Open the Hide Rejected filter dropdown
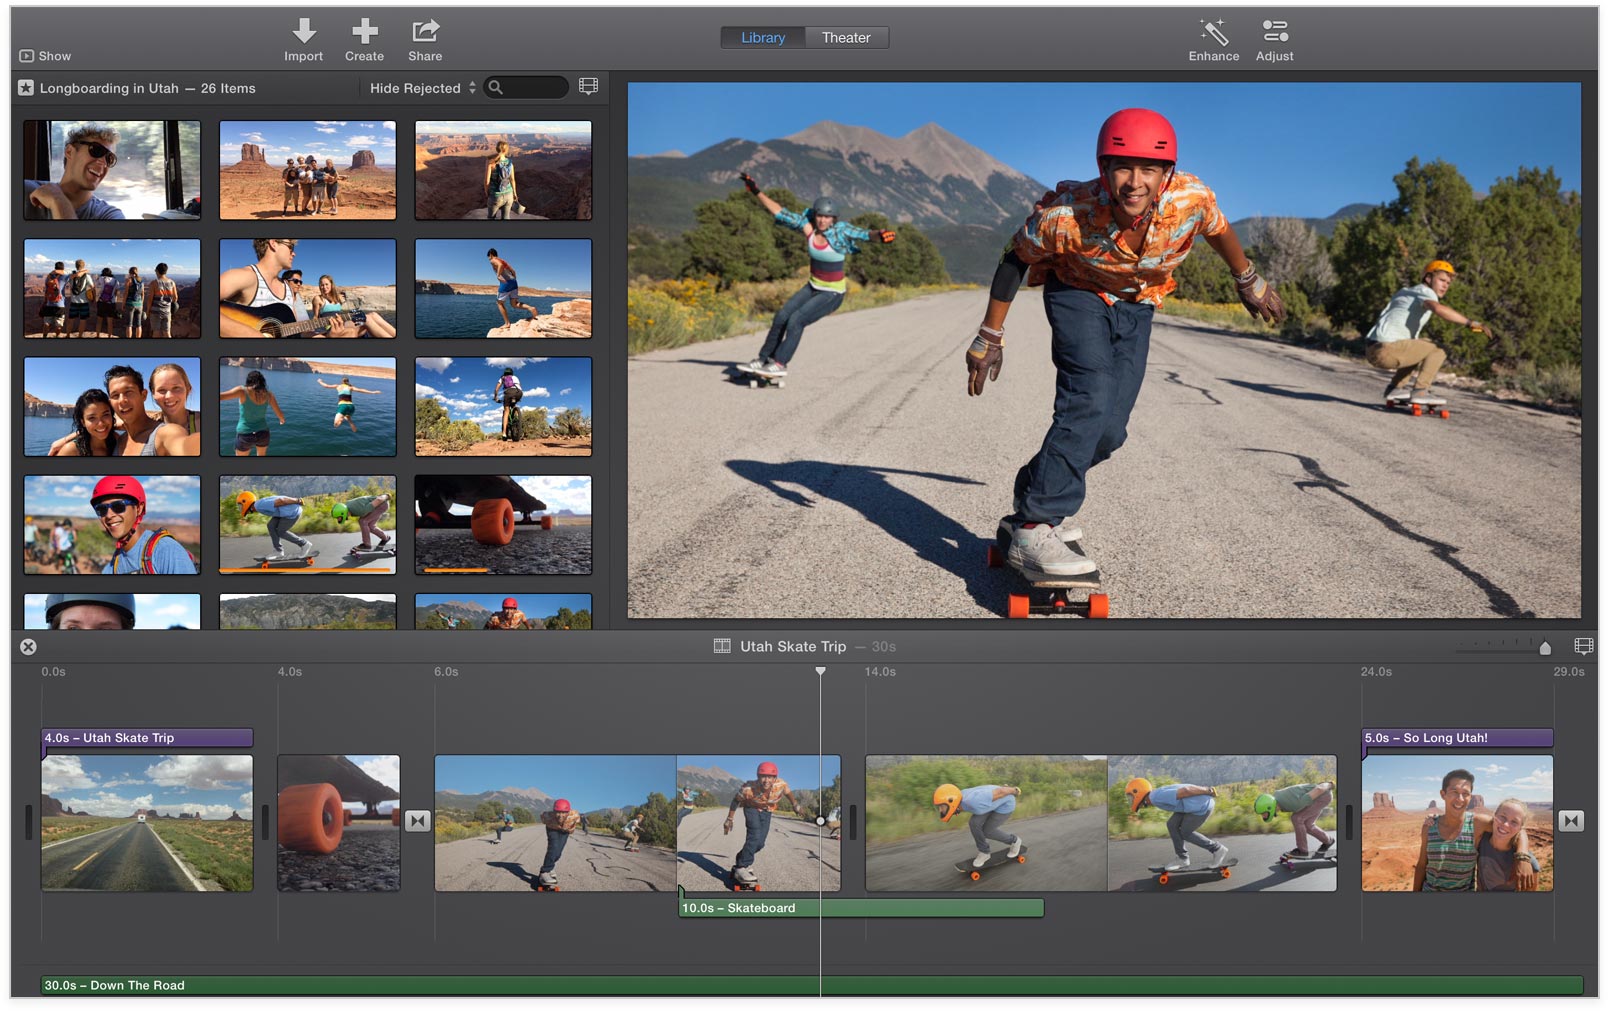Image resolution: width=1614 pixels, height=1016 pixels. click(419, 87)
